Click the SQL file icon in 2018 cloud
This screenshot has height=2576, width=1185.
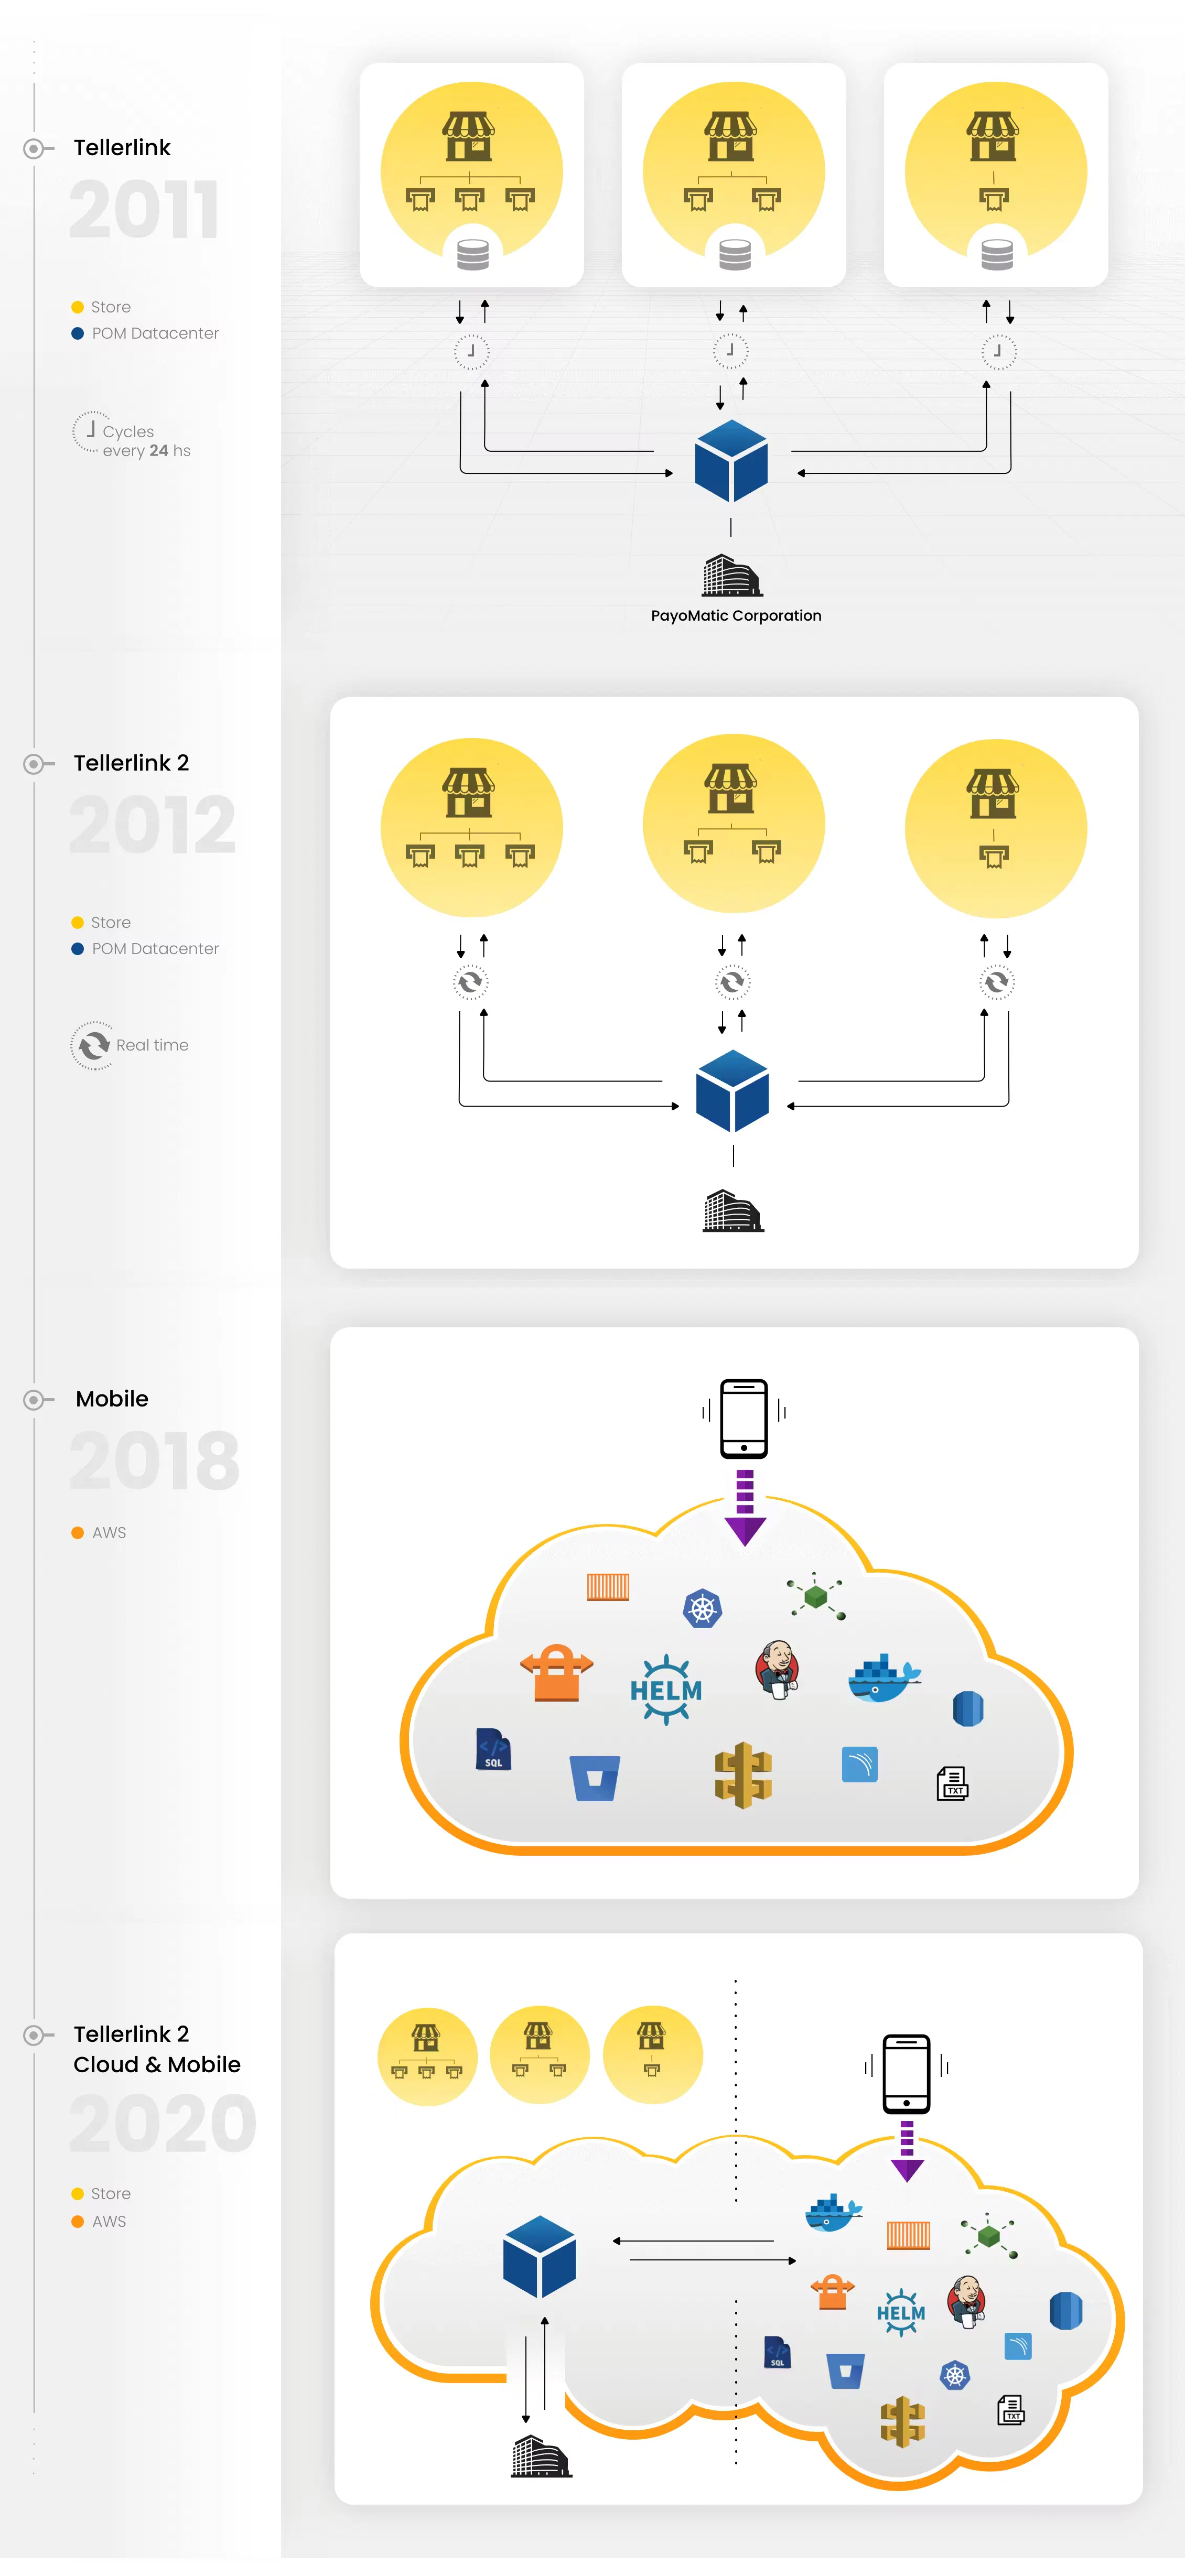point(493,1750)
